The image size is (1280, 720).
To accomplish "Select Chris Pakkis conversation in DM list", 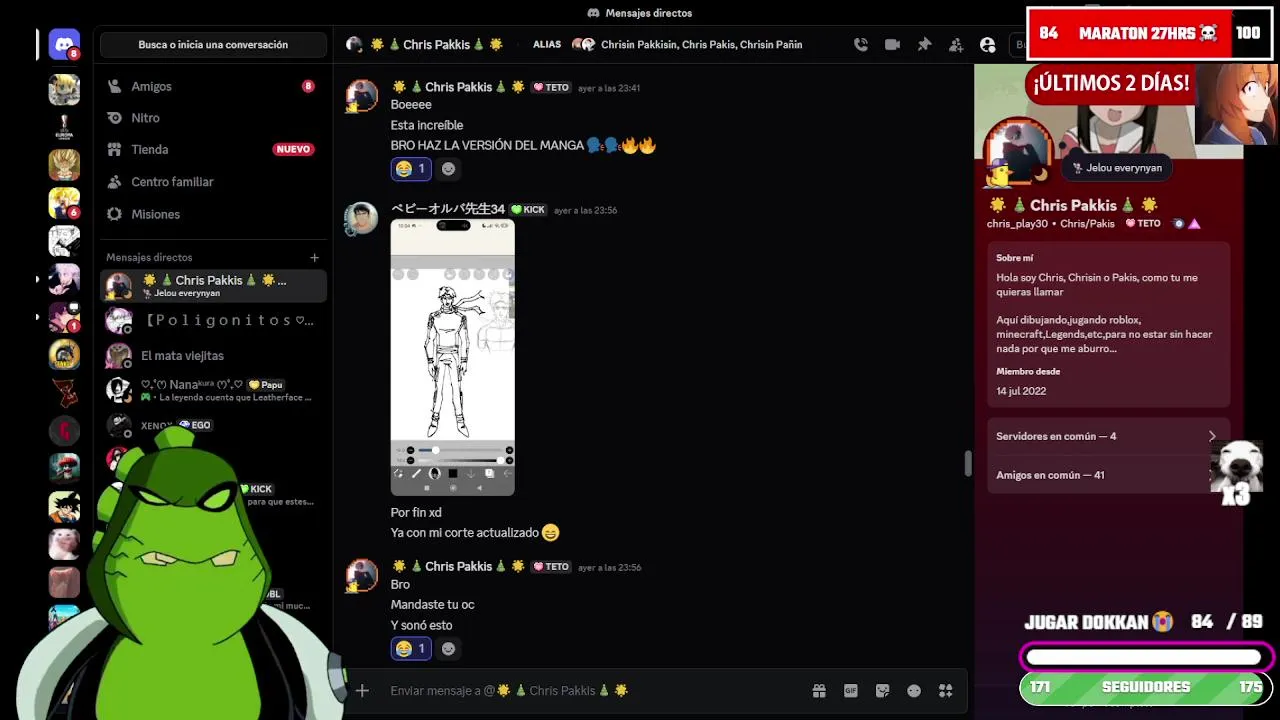I will pyautogui.click(x=213, y=286).
